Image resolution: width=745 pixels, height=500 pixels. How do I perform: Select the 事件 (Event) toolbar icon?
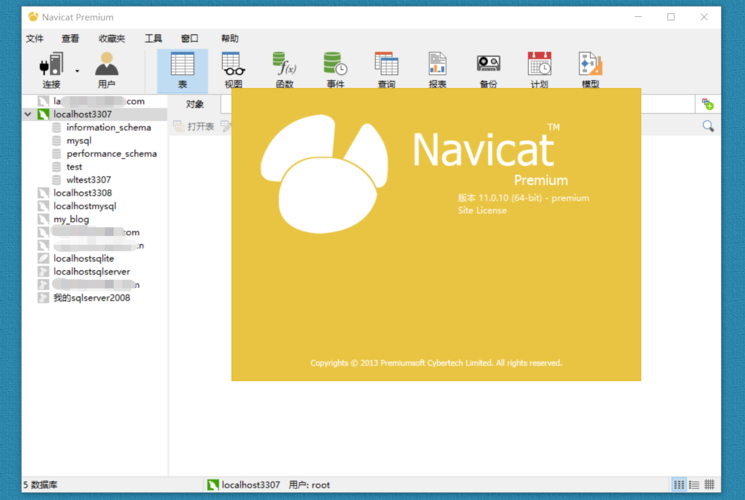pos(335,70)
